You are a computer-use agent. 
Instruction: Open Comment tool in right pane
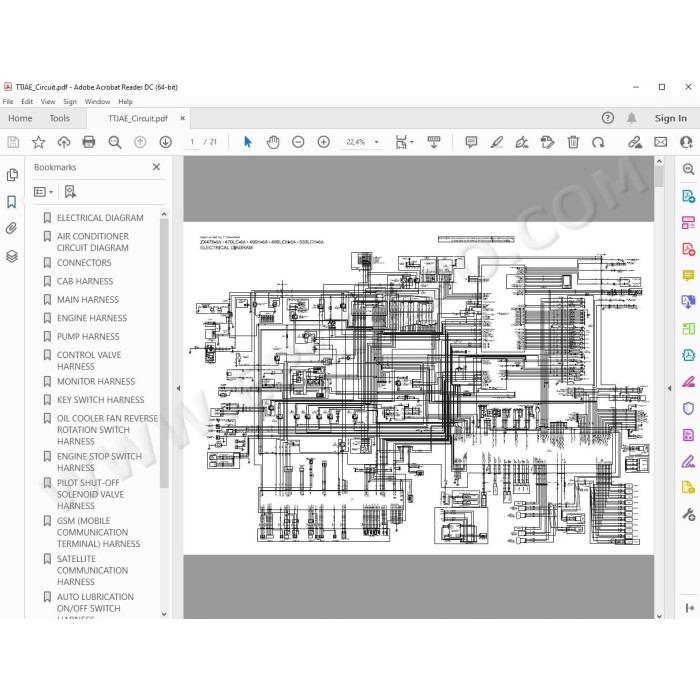tap(688, 275)
